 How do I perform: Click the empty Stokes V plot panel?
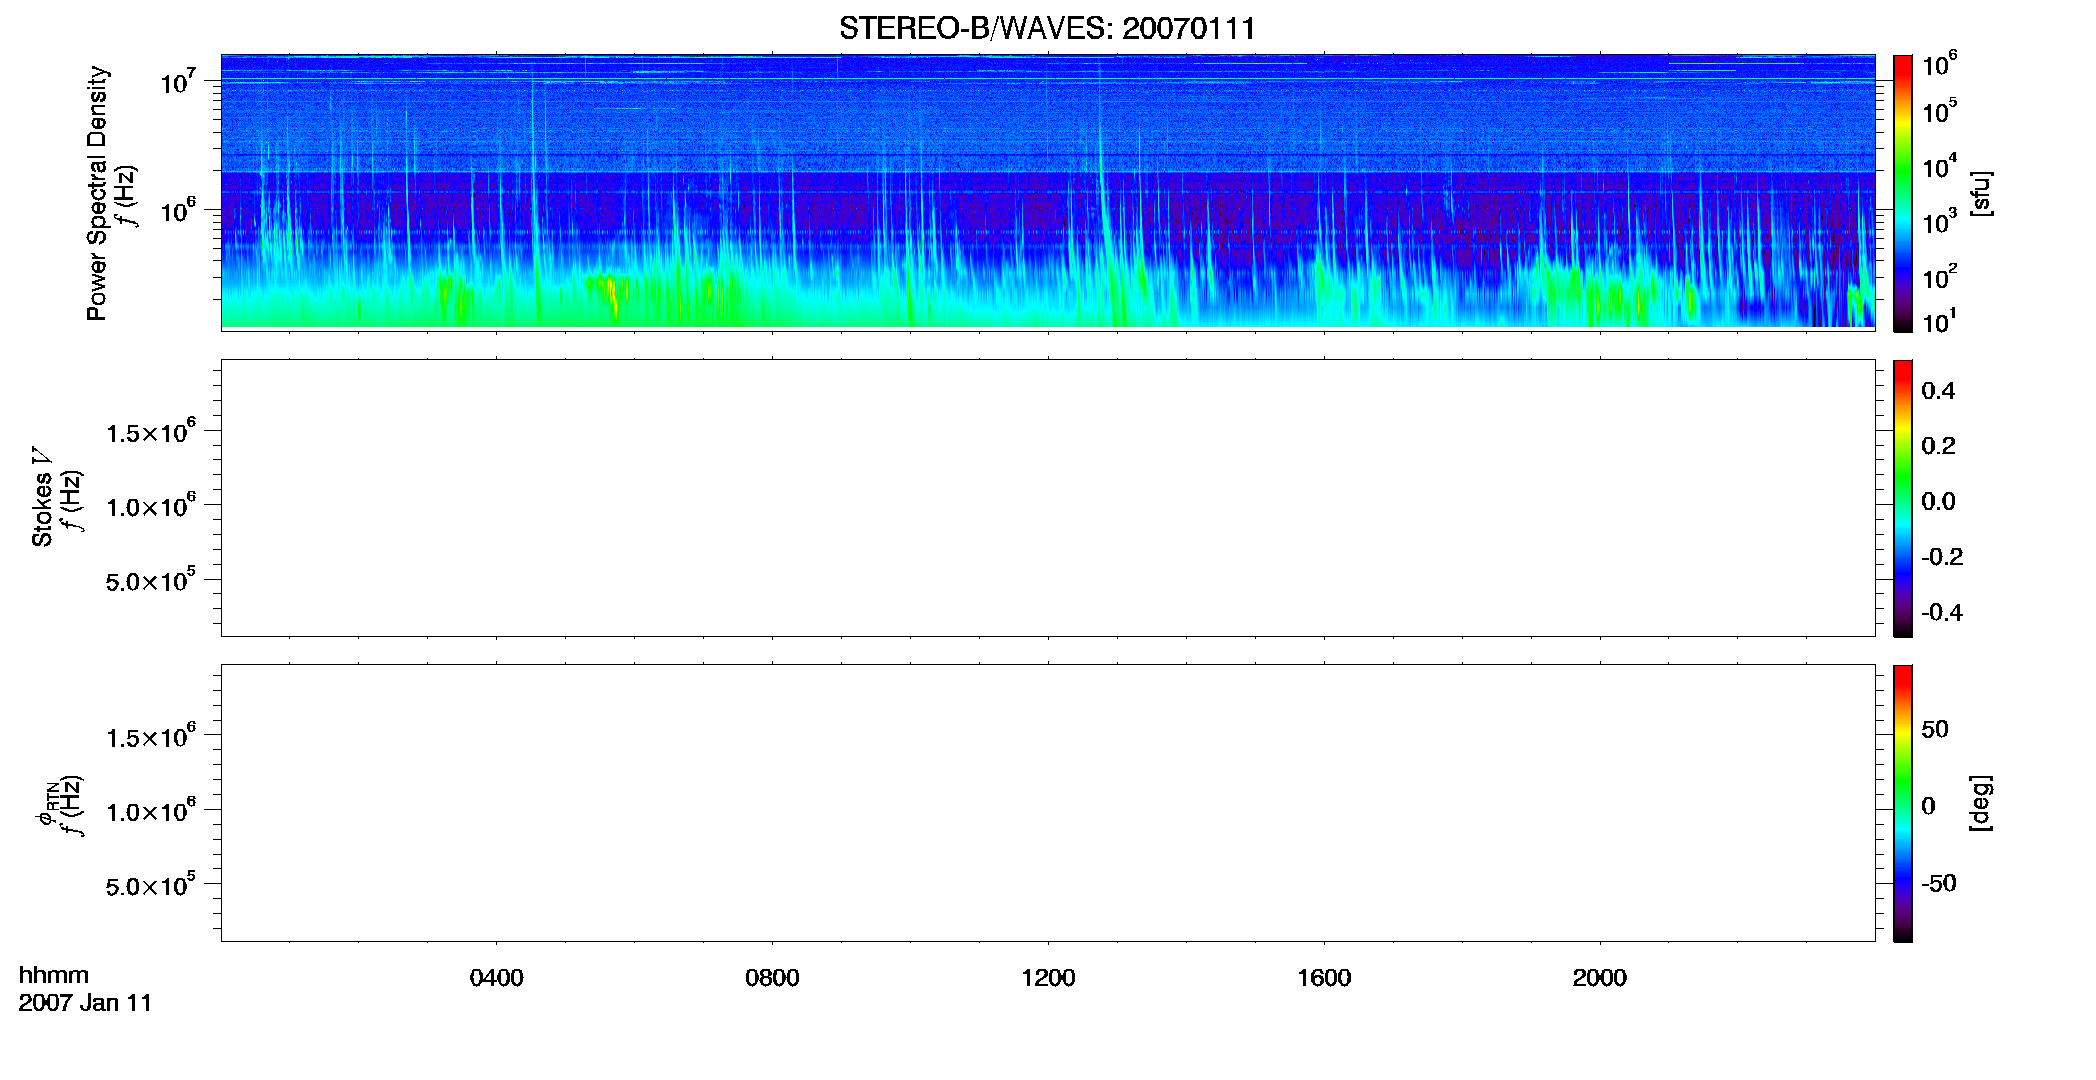[x=1048, y=498]
